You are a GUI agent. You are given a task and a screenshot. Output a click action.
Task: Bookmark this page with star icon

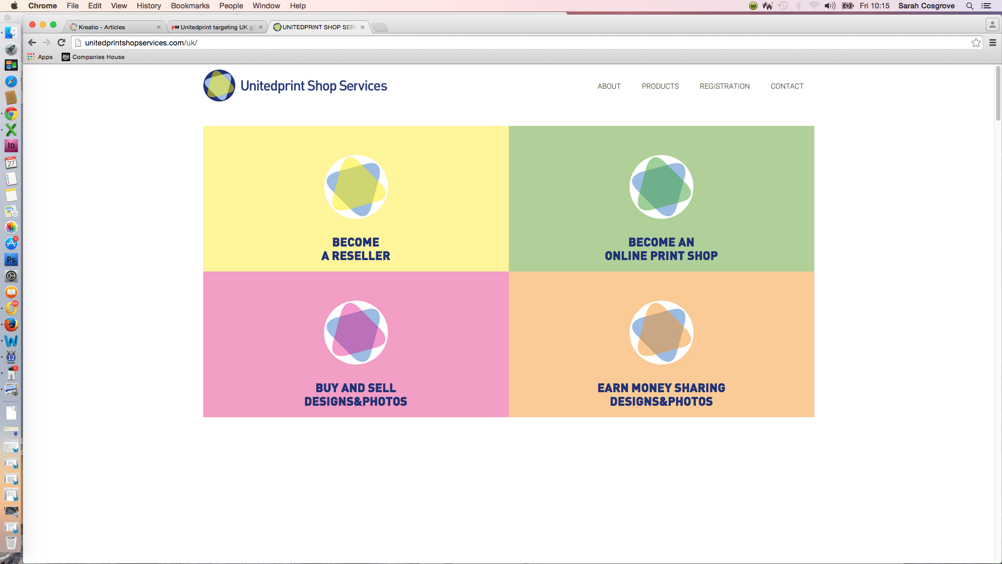pos(976,43)
